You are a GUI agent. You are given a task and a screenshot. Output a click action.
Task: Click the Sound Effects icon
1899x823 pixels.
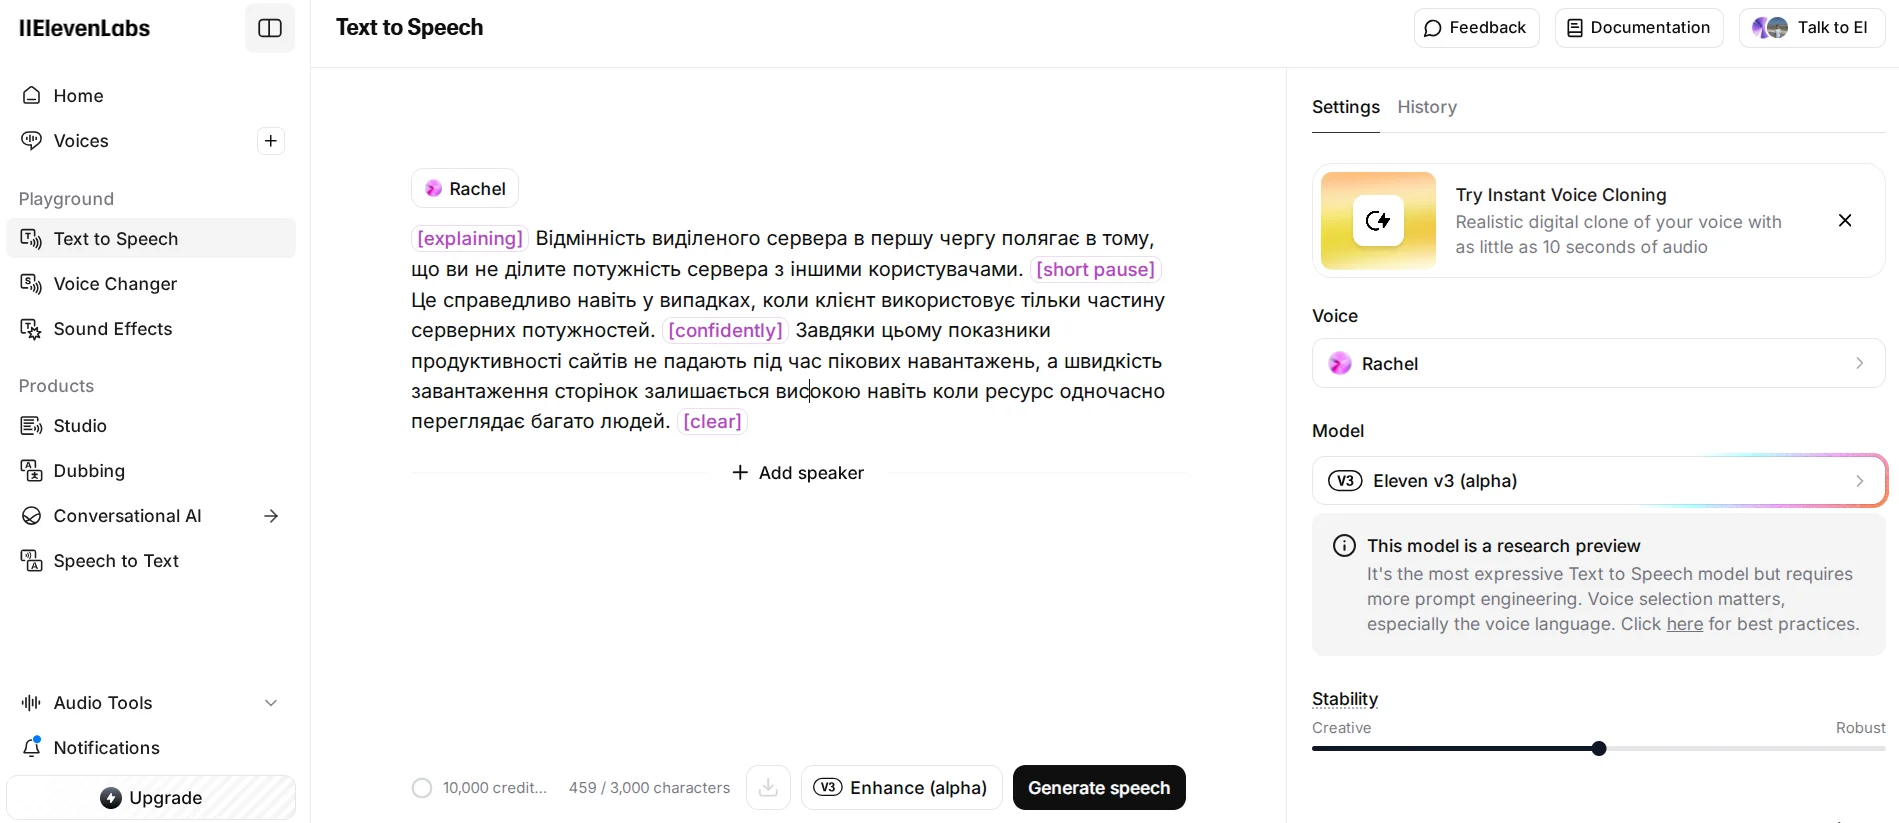32,329
